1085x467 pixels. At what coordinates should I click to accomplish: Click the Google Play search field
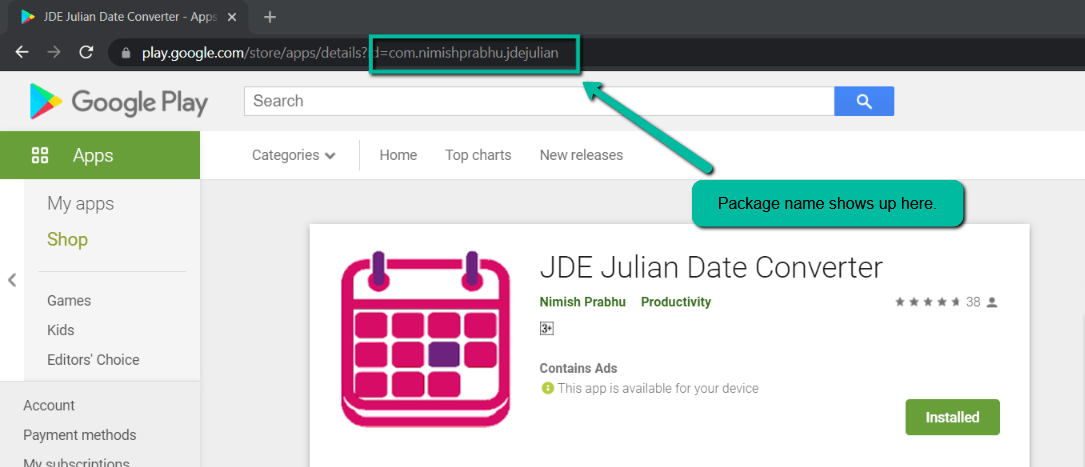539,101
